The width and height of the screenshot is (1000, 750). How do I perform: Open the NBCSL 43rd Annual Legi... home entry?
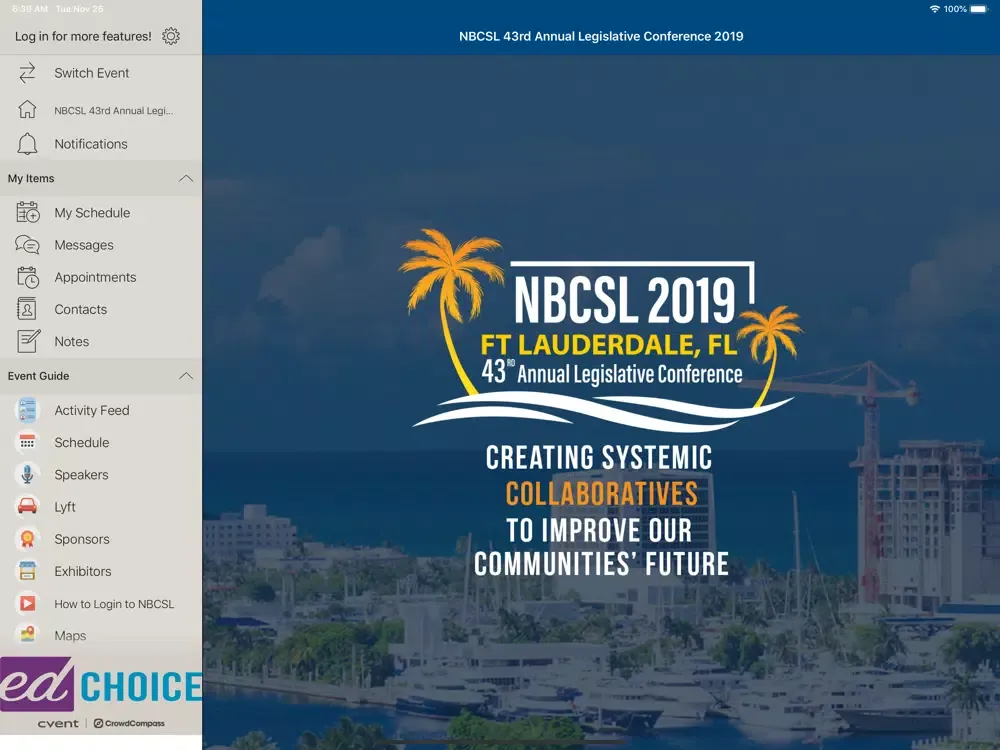click(101, 110)
